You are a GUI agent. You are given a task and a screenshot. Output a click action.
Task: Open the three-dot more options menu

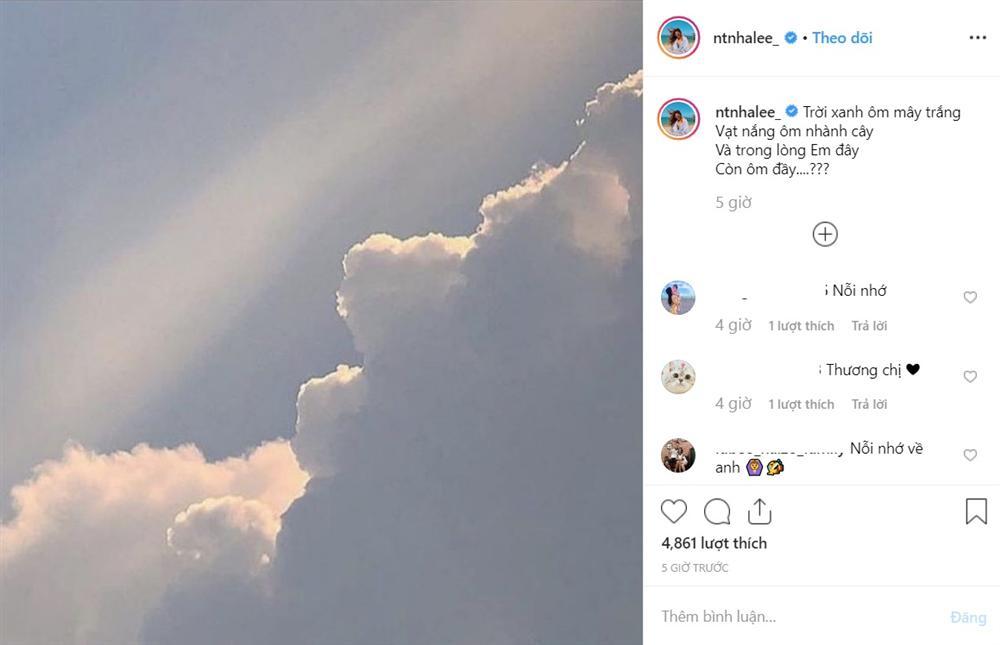[977, 38]
